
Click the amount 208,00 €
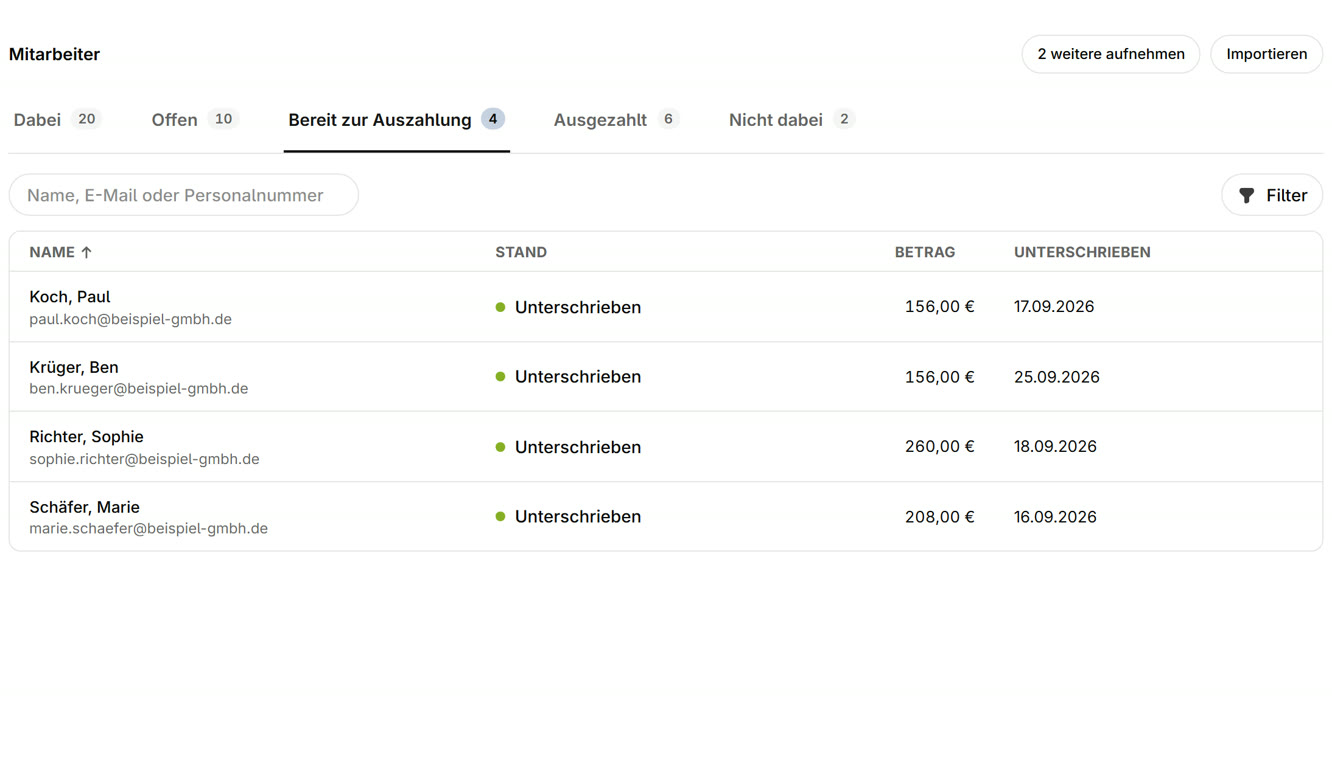pos(940,517)
